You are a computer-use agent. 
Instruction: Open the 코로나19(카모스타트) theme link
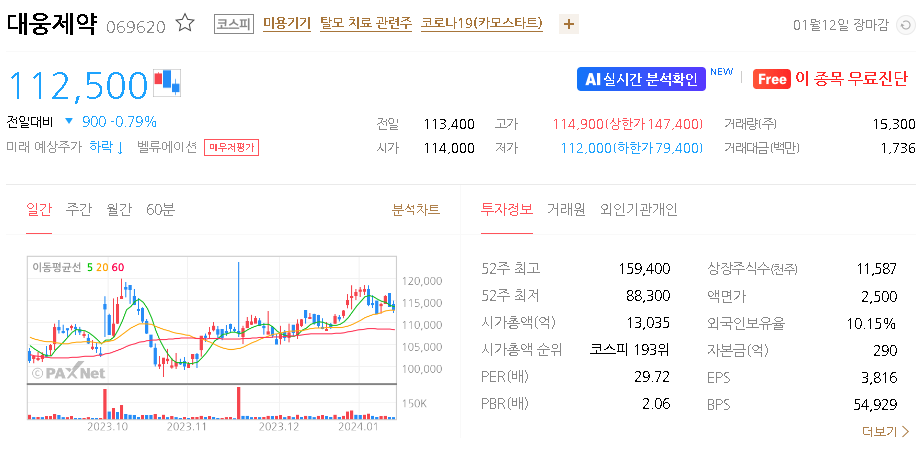(x=482, y=24)
